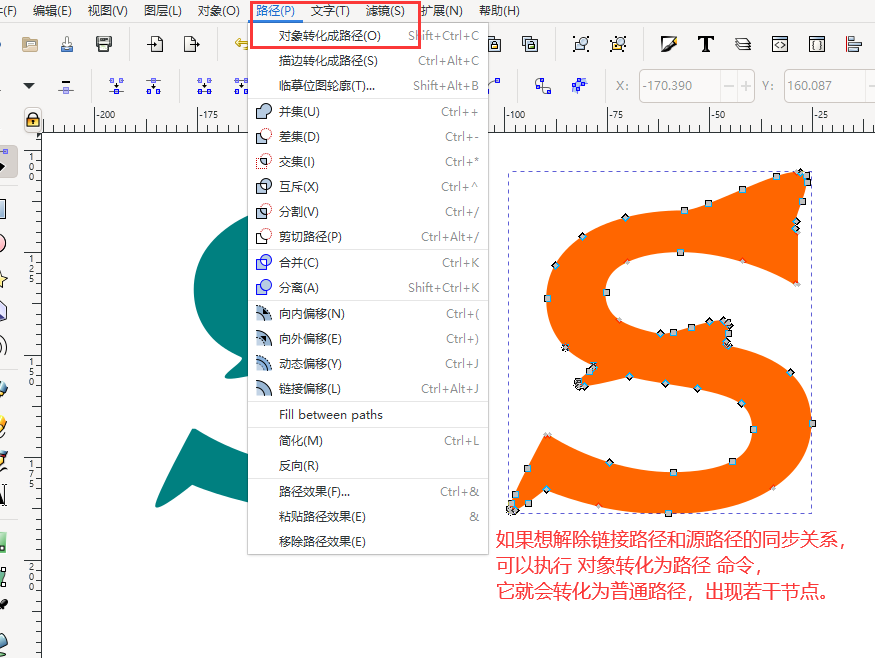Click the X coordinate input field

tap(680, 86)
